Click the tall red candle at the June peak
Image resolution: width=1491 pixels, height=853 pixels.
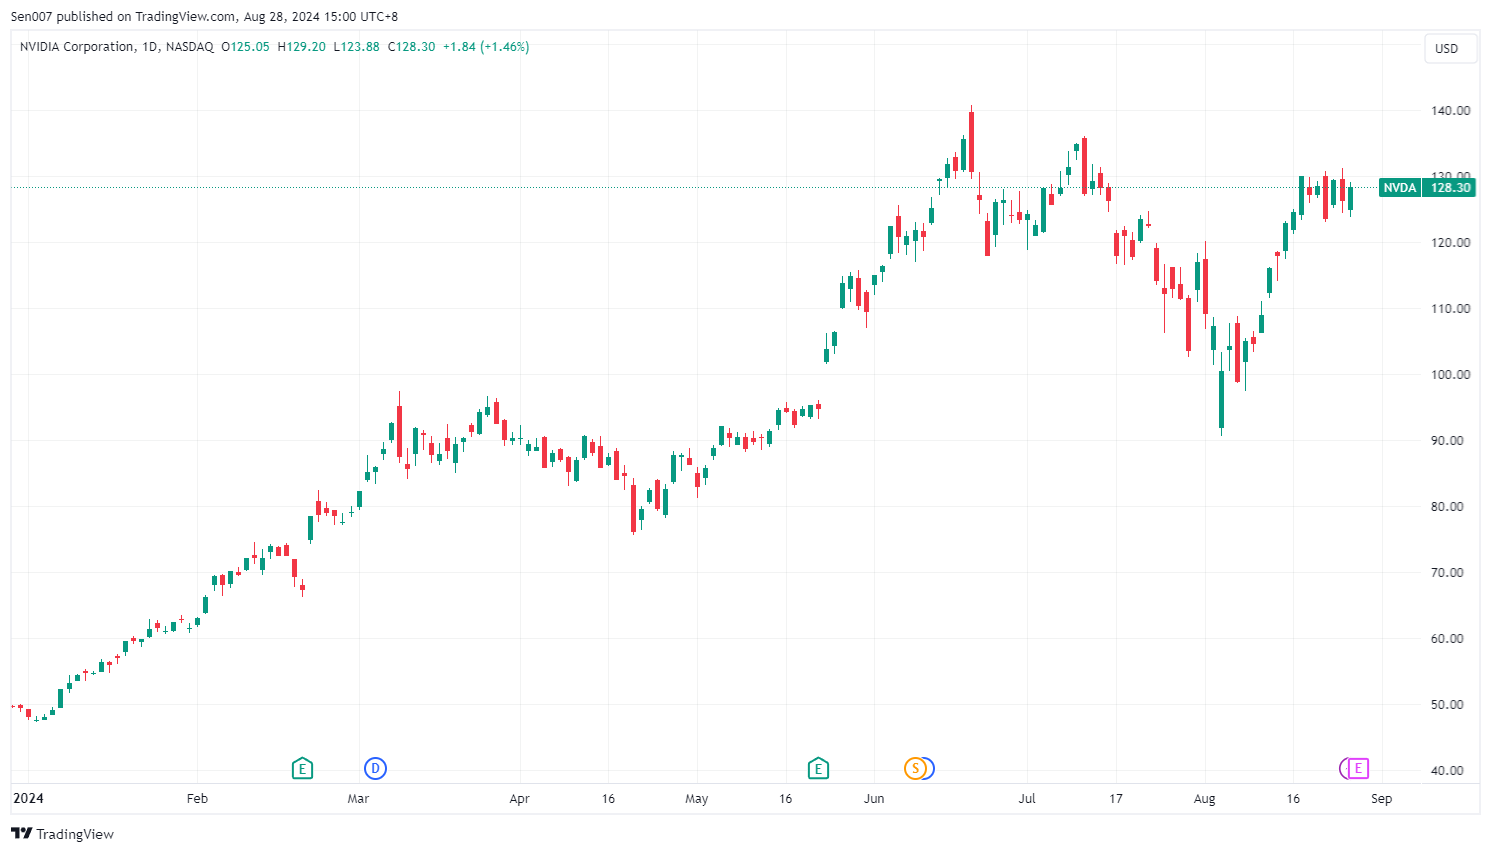(971, 141)
